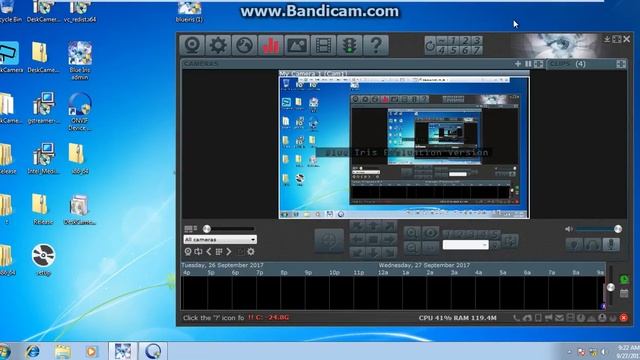Image resolution: width=640 pixels, height=360 pixels.
Task: Click the red X icon in status bar
Action: [624, 318]
